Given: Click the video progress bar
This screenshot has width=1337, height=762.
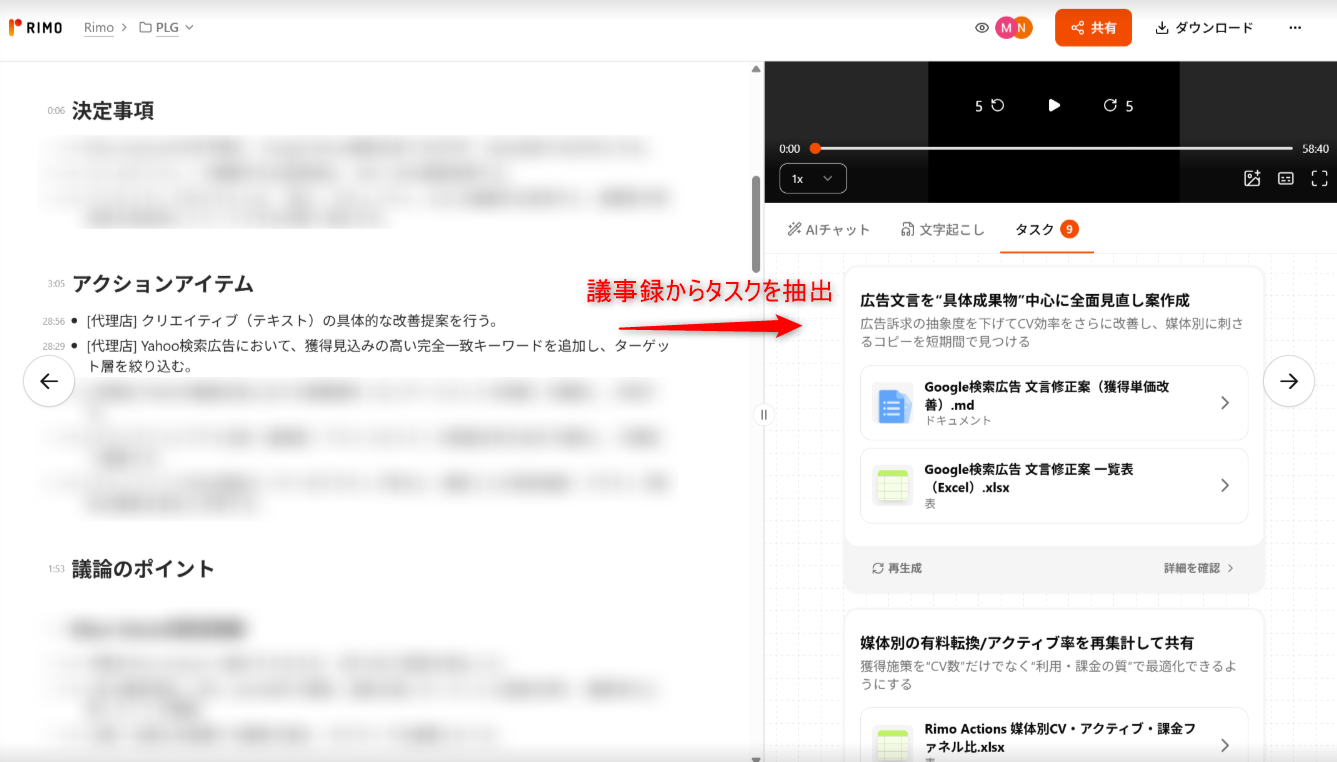Looking at the screenshot, I should tap(1052, 148).
